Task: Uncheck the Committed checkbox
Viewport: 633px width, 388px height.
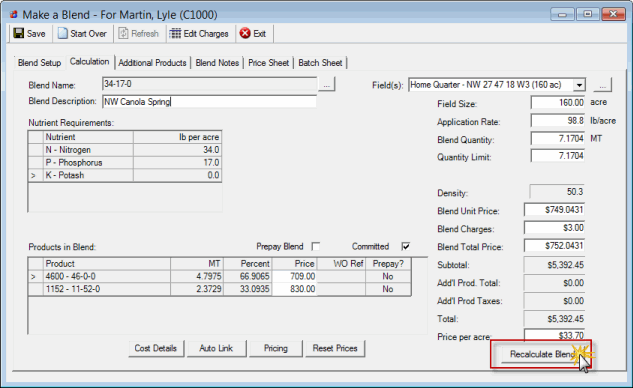Action: [406, 246]
